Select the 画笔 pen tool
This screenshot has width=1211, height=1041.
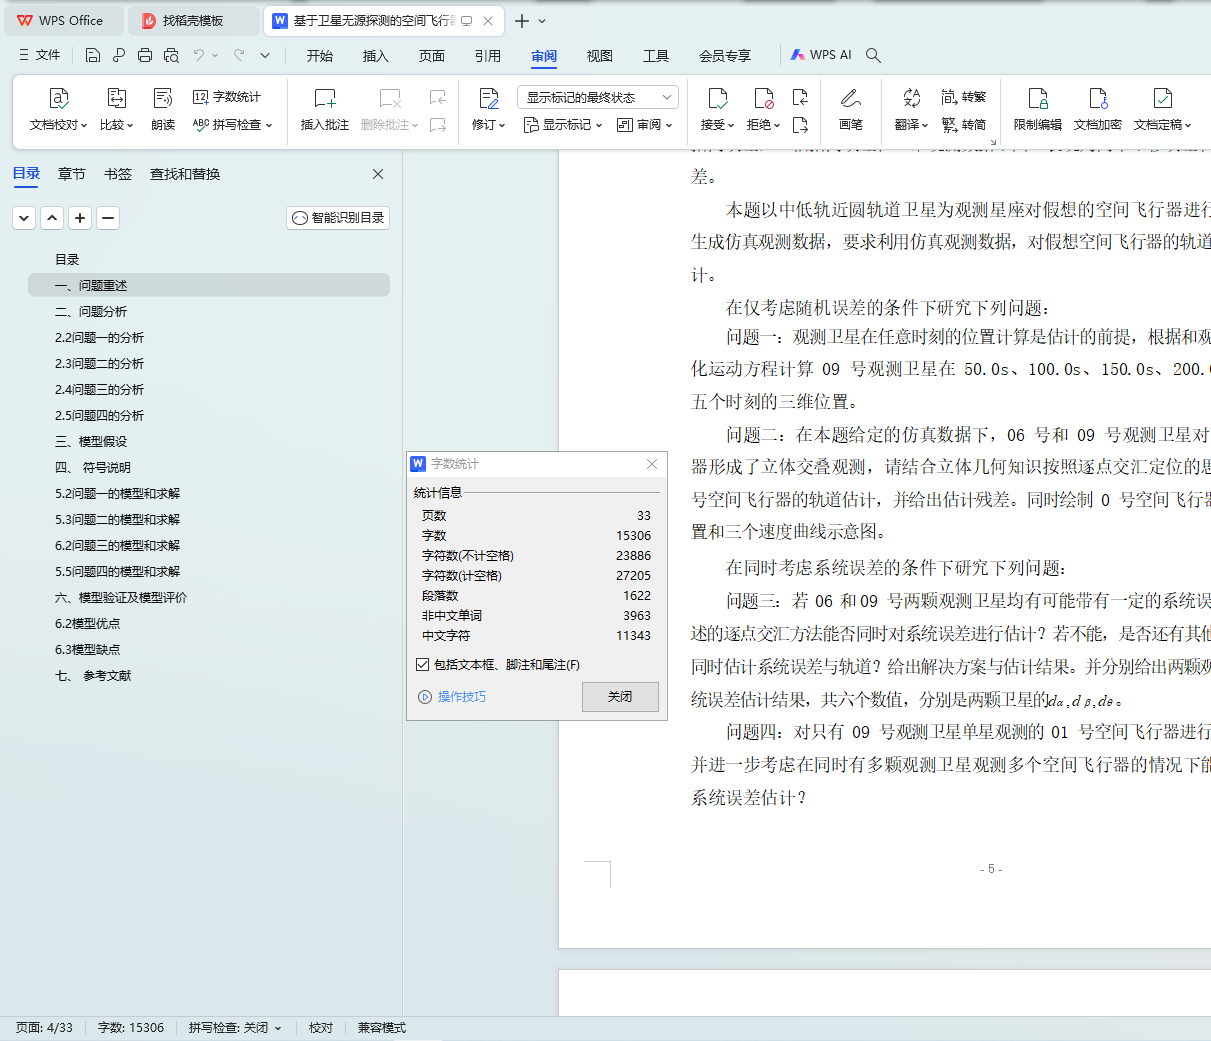tap(851, 110)
